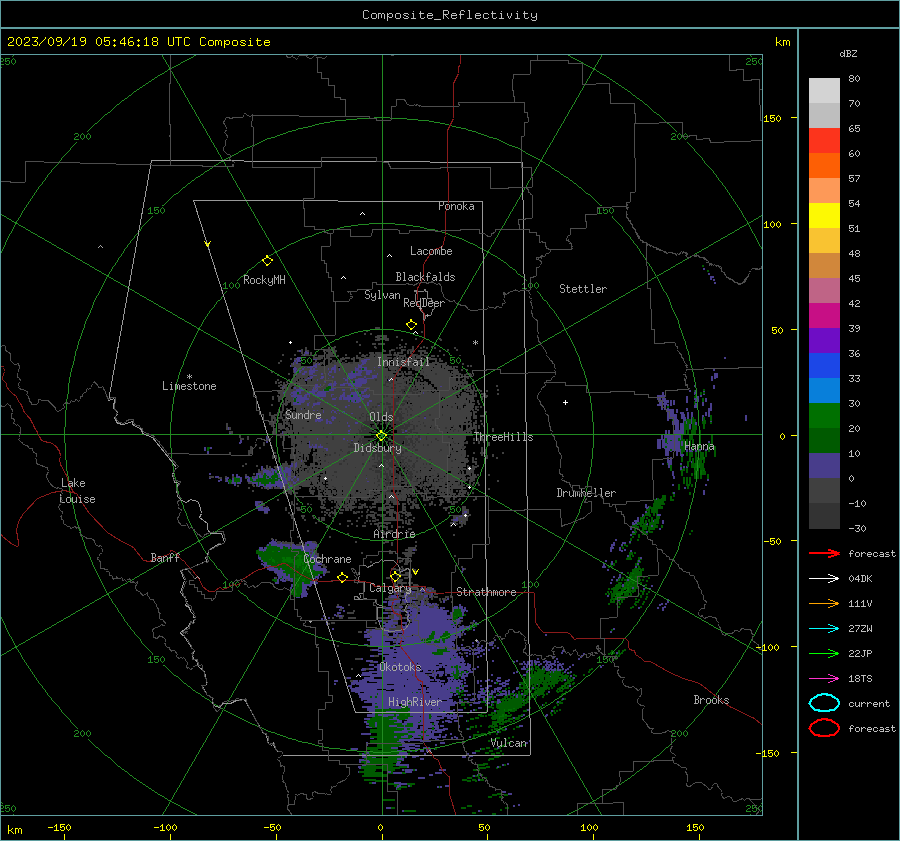Click the yellow diamond below Cochrane label
The height and width of the screenshot is (841, 900).
point(342,577)
